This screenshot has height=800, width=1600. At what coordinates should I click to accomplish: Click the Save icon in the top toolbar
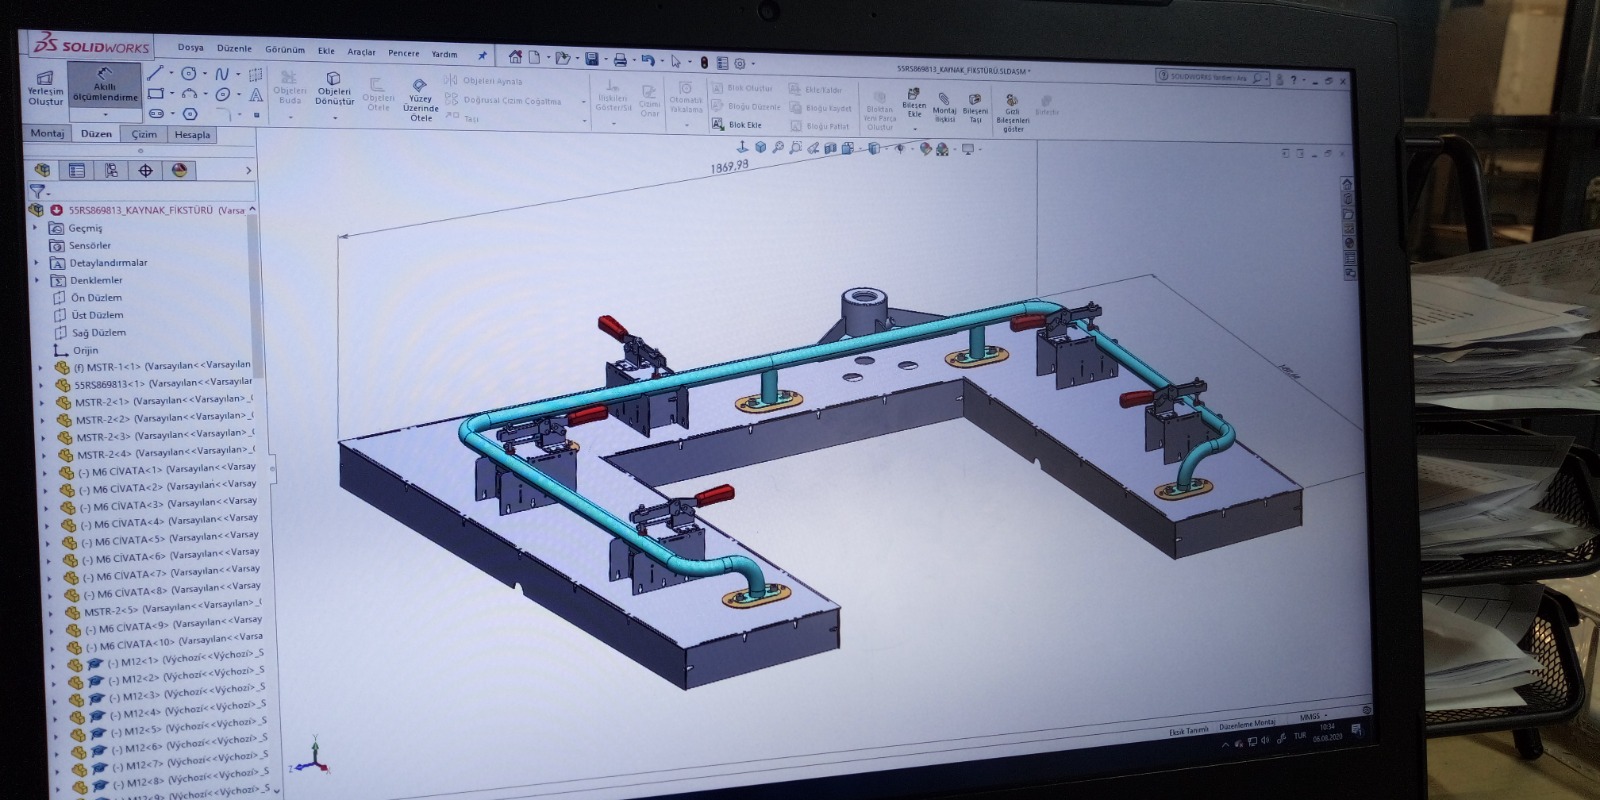pos(592,60)
